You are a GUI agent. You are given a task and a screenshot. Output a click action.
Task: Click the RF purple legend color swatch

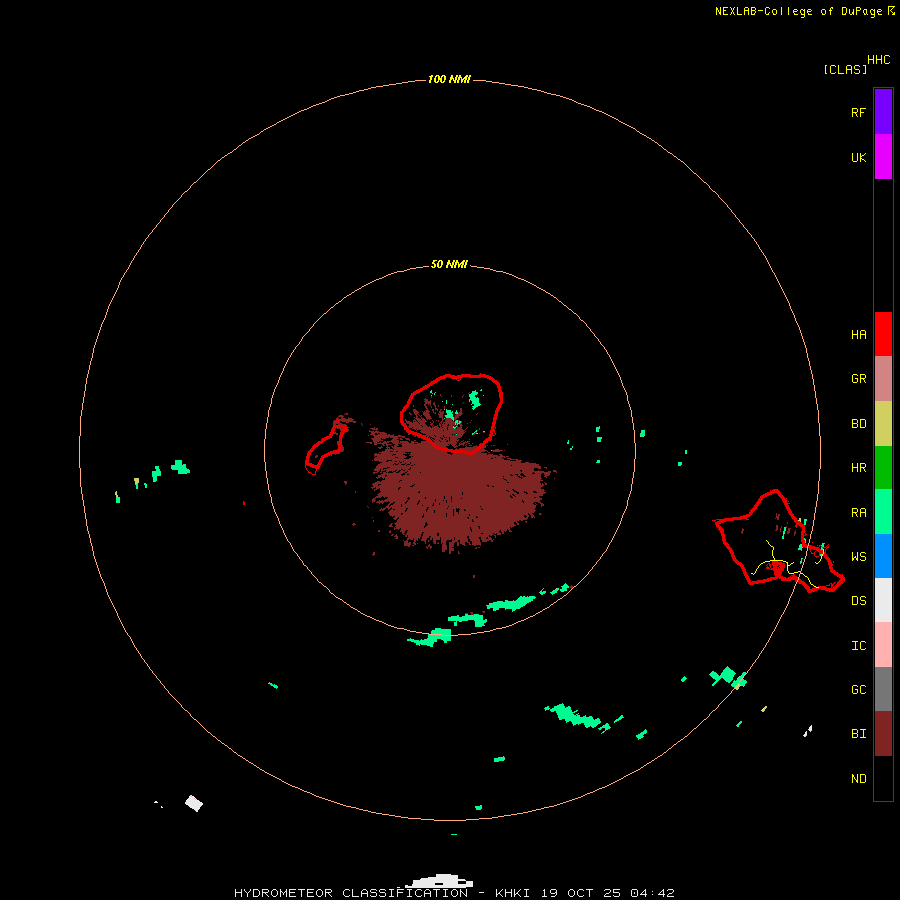(883, 111)
